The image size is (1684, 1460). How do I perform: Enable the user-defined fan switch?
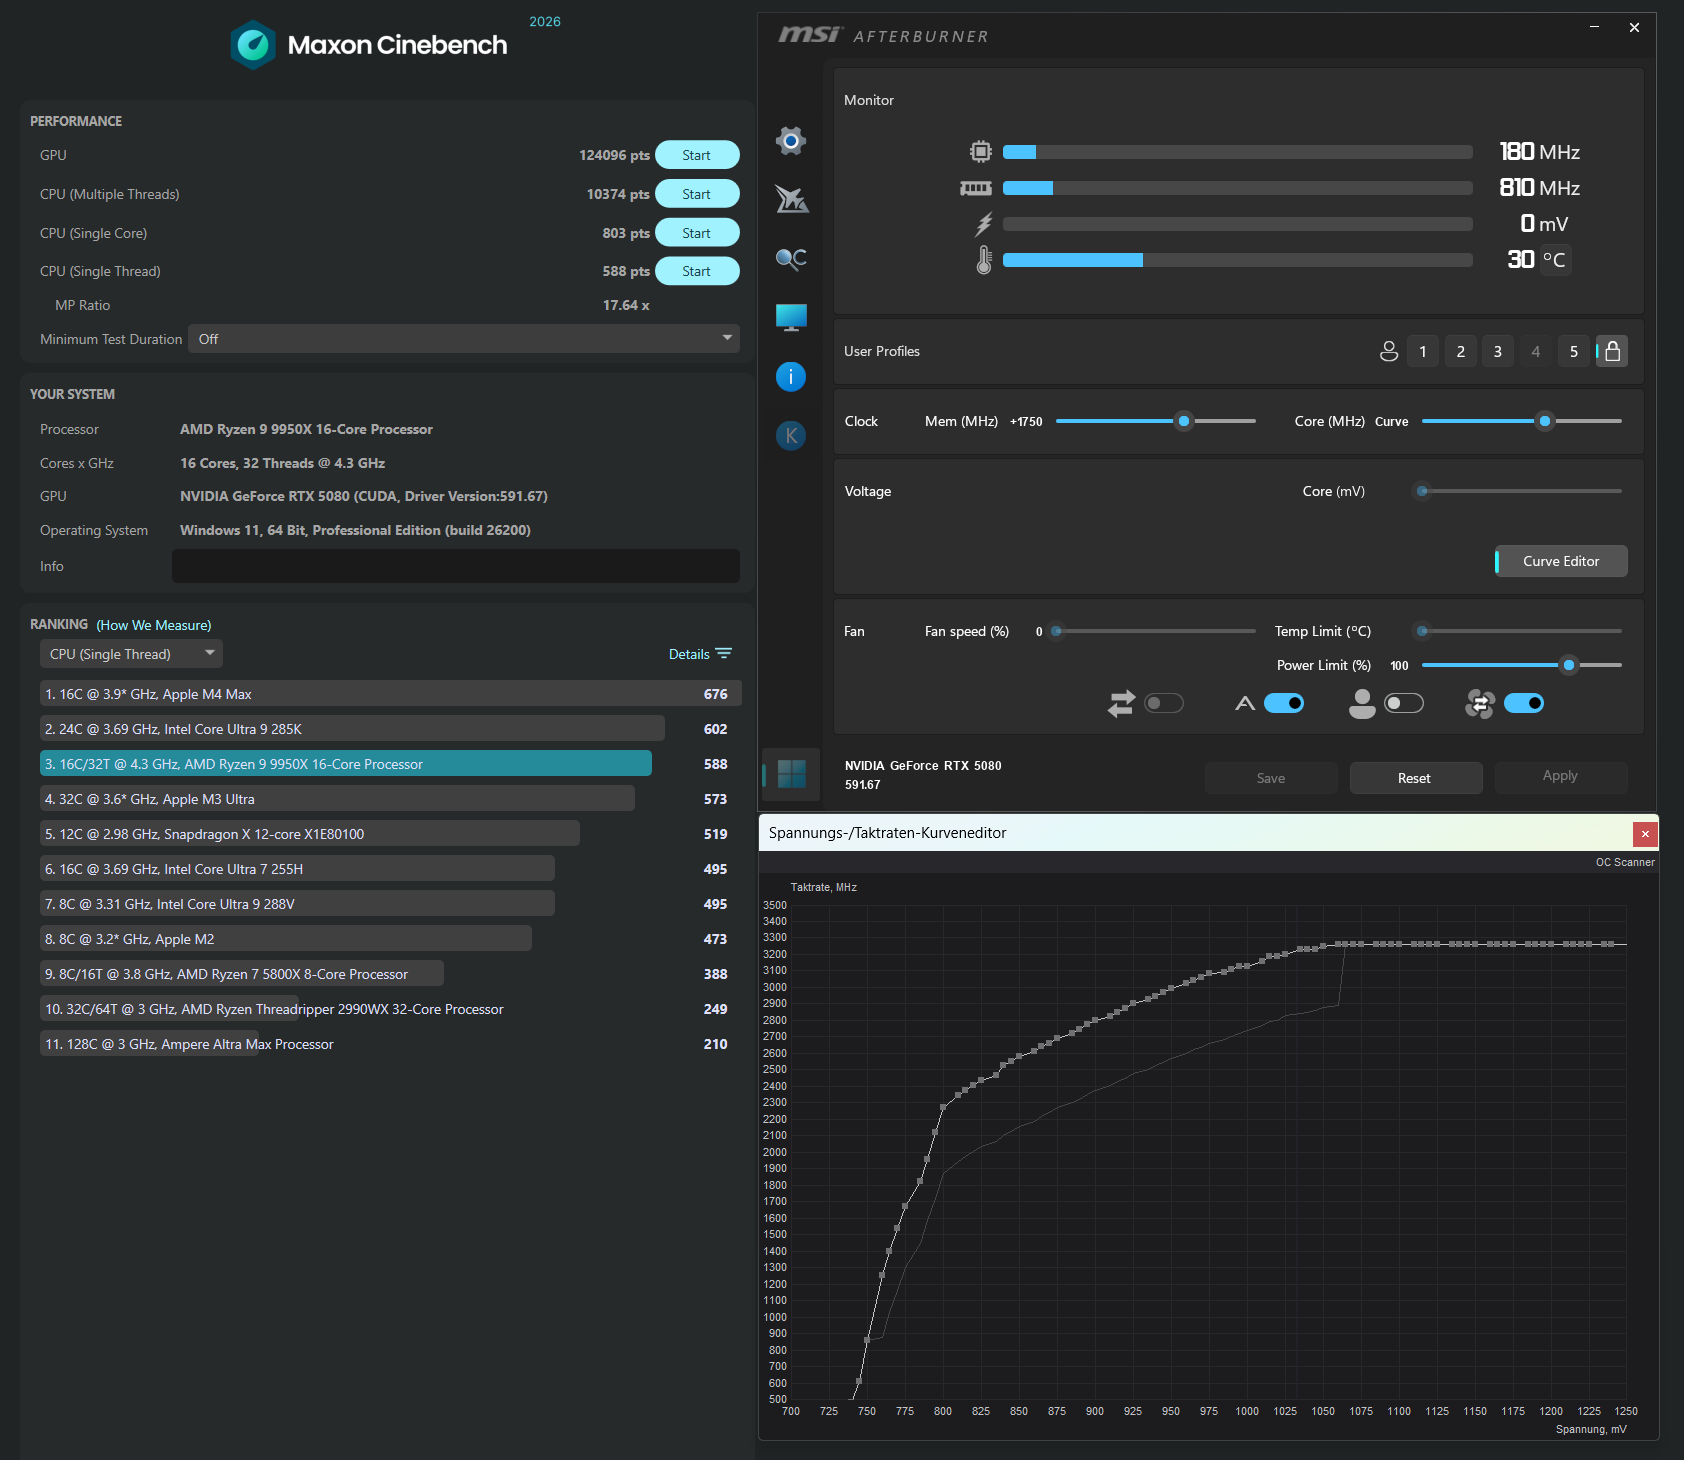[x=1404, y=704]
